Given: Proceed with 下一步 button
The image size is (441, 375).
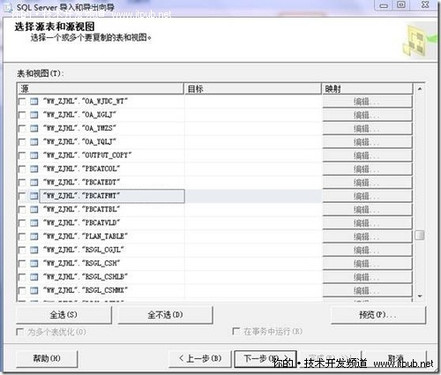Looking at the screenshot, I should [265, 359].
